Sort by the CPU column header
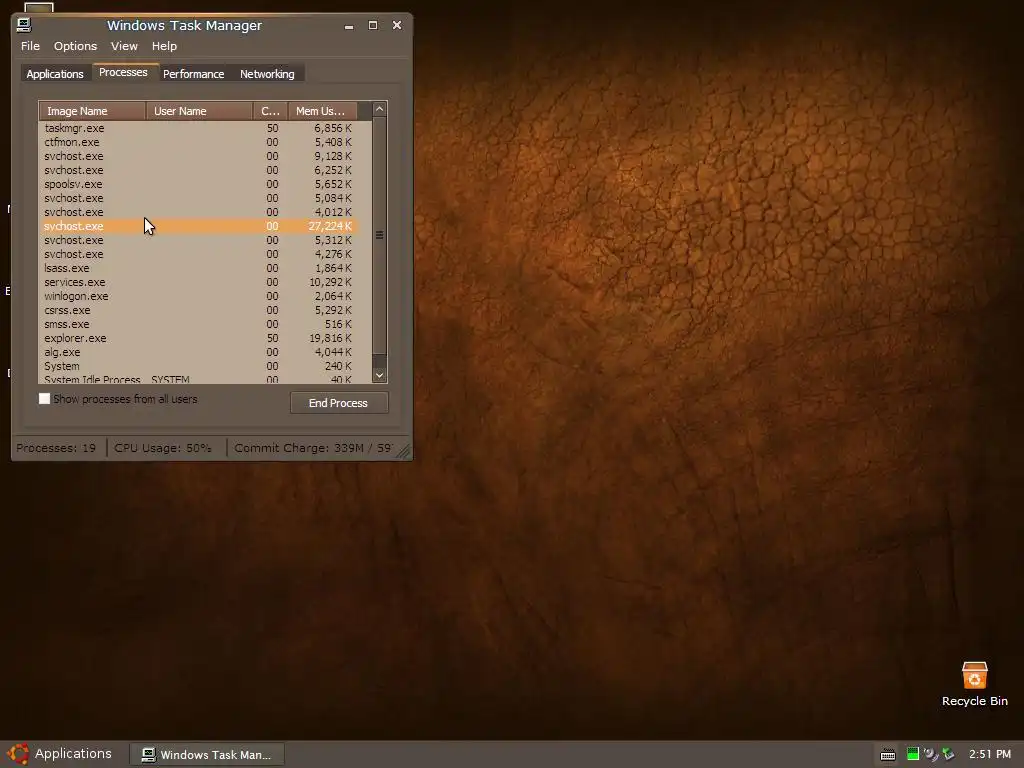Image resolution: width=1024 pixels, height=768 pixels. pos(270,111)
